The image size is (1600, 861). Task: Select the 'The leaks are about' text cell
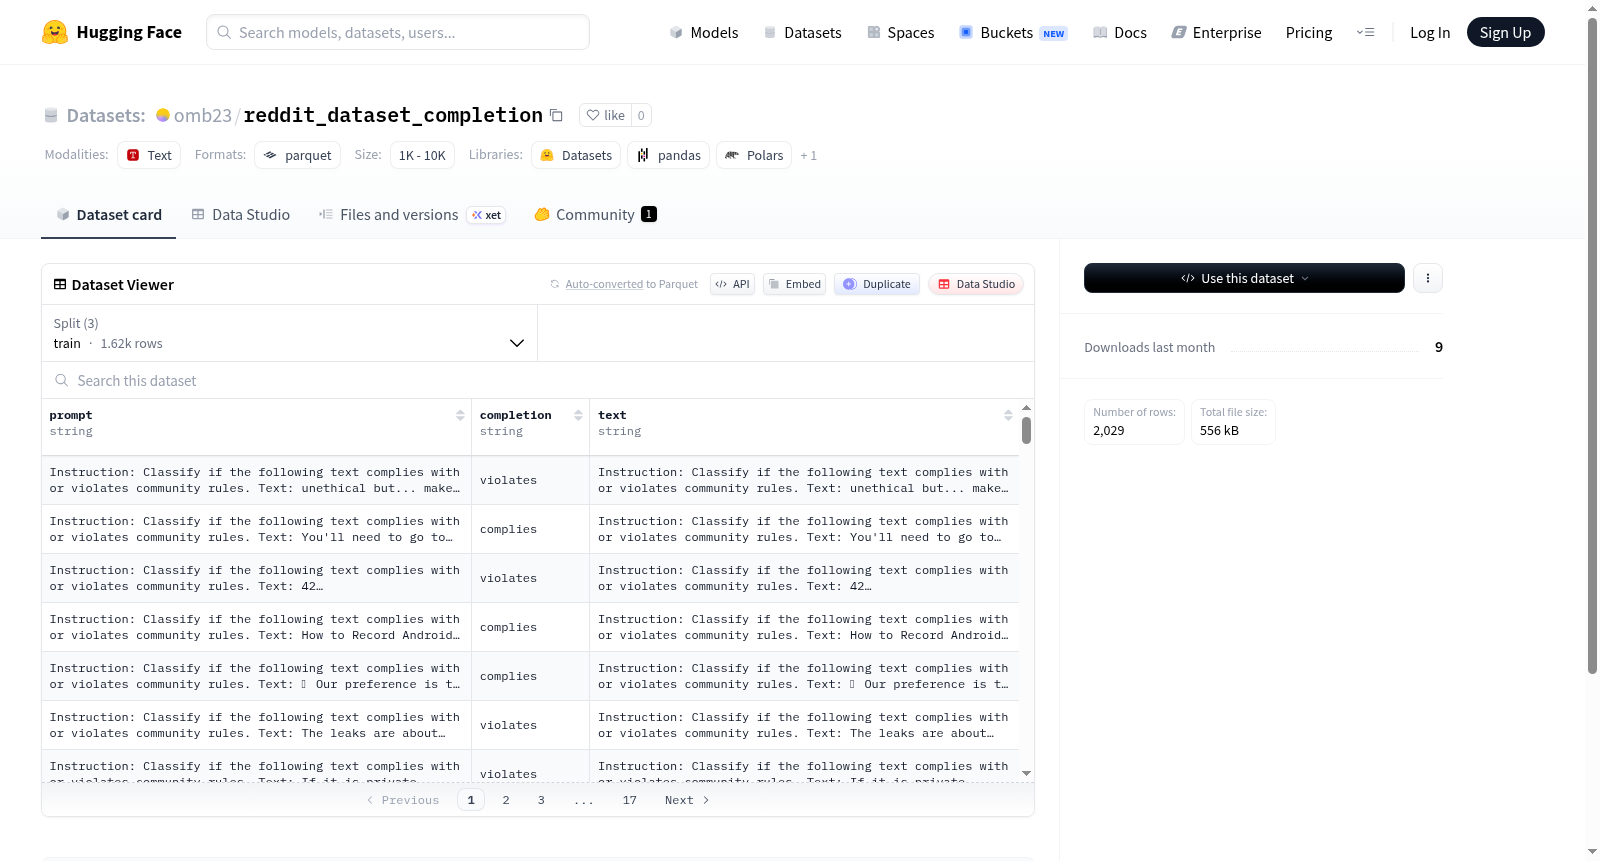(x=804, y=725)
